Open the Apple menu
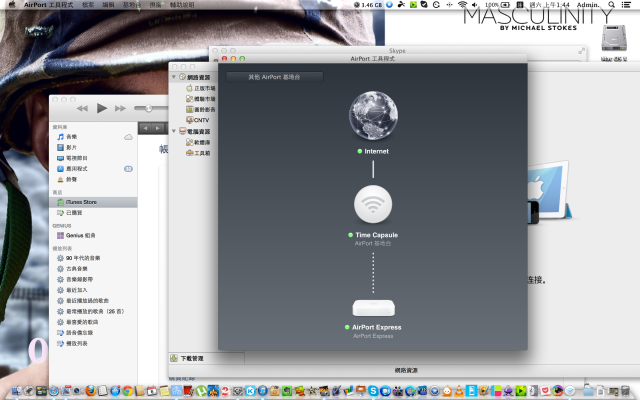Image resolution: width=640 pixels, height=400 pixels. pos(12,5)
